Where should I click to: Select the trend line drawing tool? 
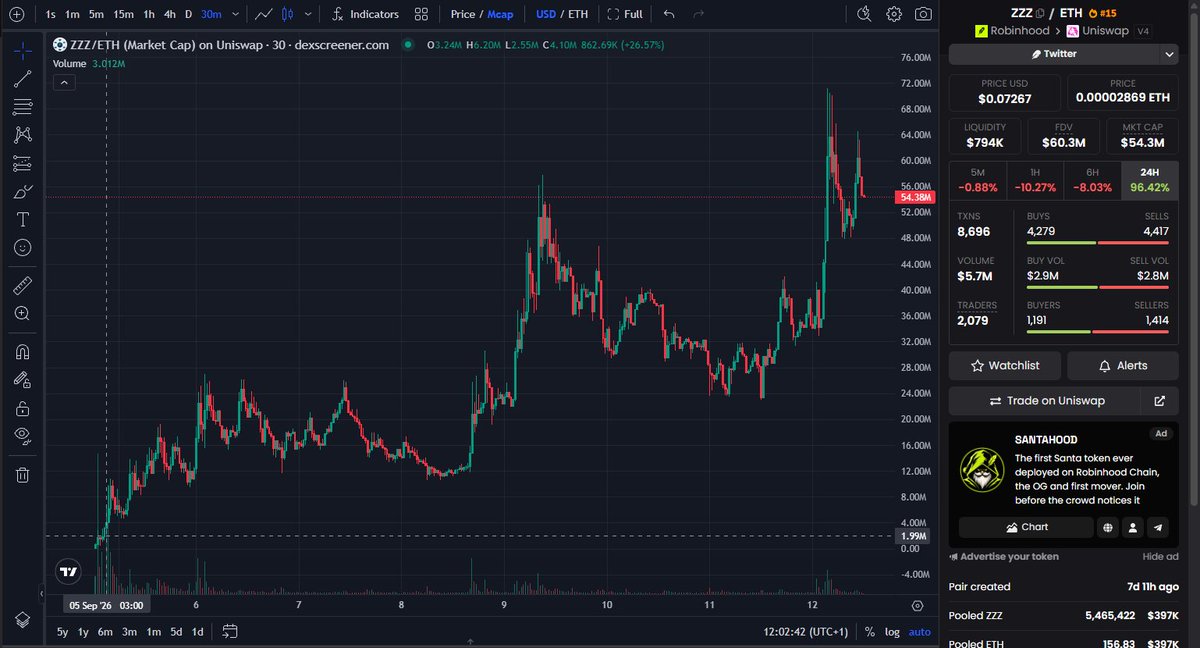click(x=23, y=79)
